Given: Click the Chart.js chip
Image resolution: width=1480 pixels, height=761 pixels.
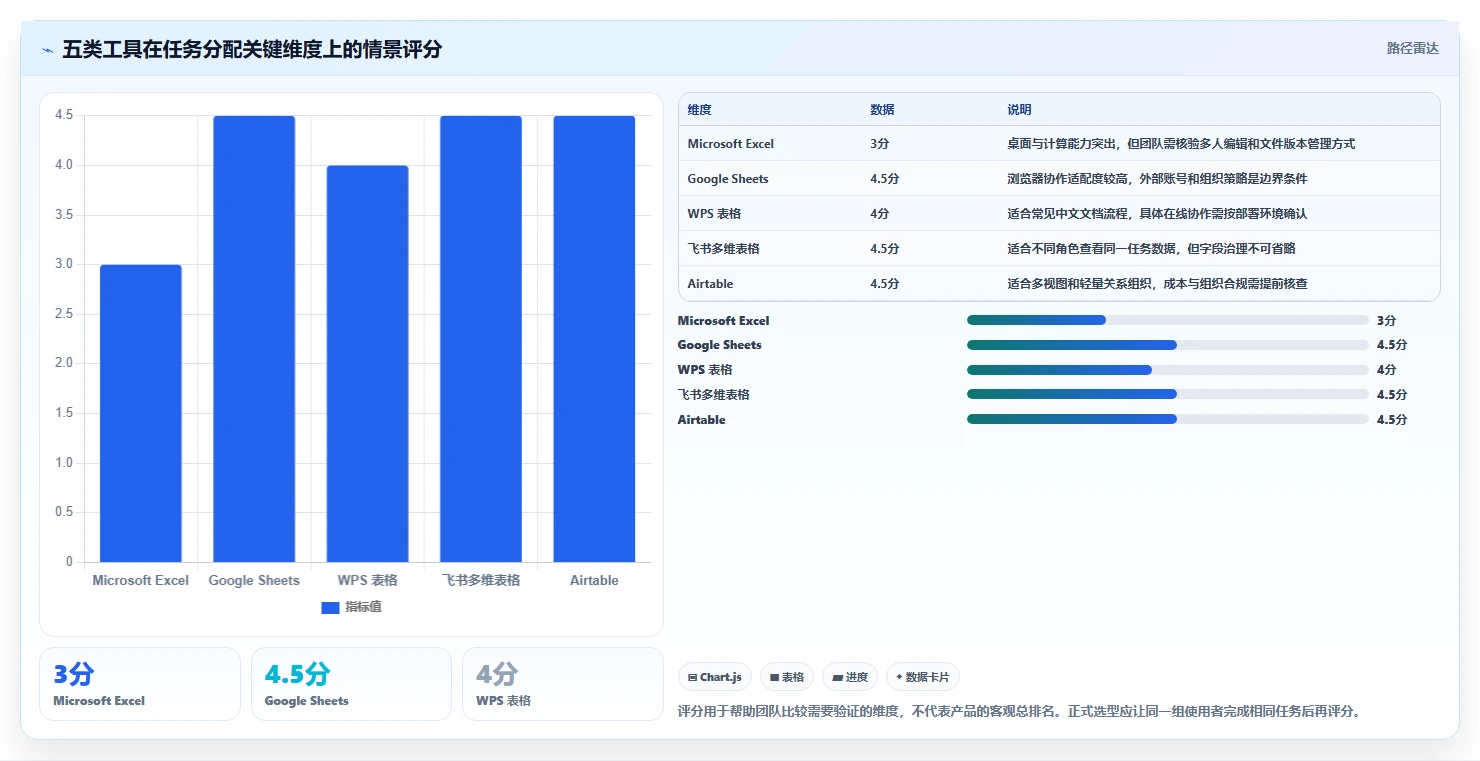Looking at the screenshot, I should [715, 677].
